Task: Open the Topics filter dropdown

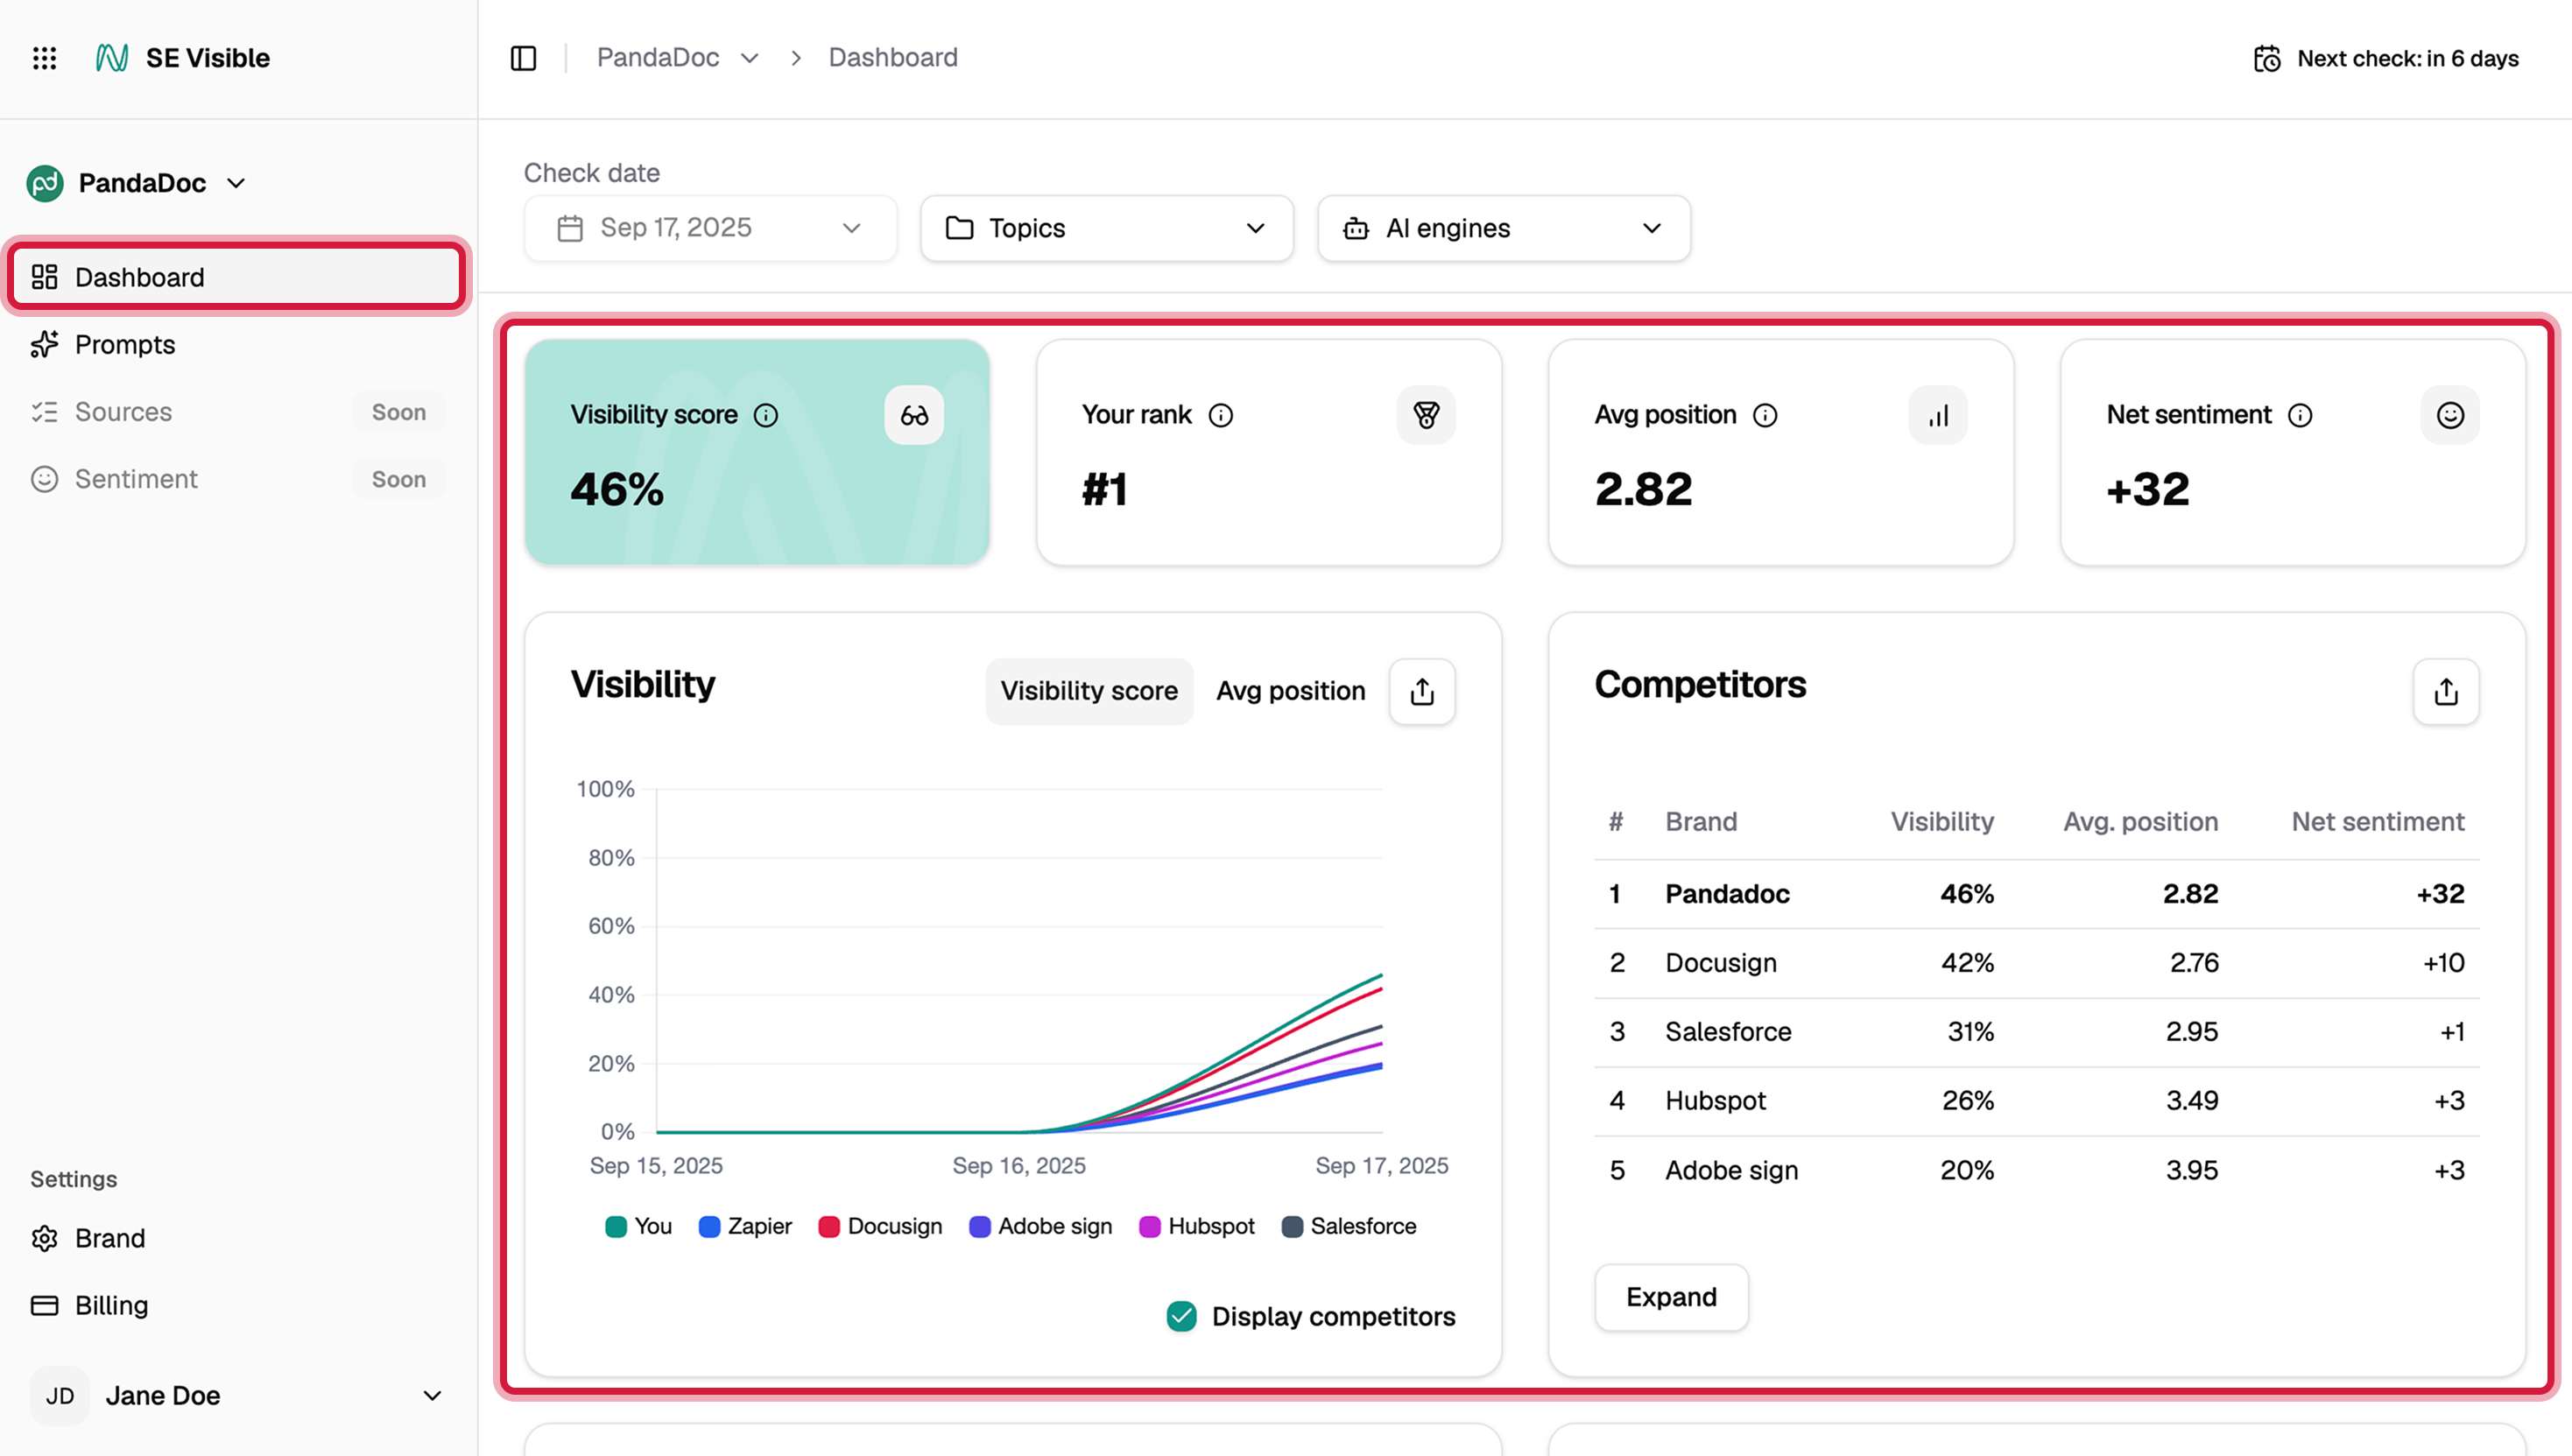Action: tap(1106, 228)
